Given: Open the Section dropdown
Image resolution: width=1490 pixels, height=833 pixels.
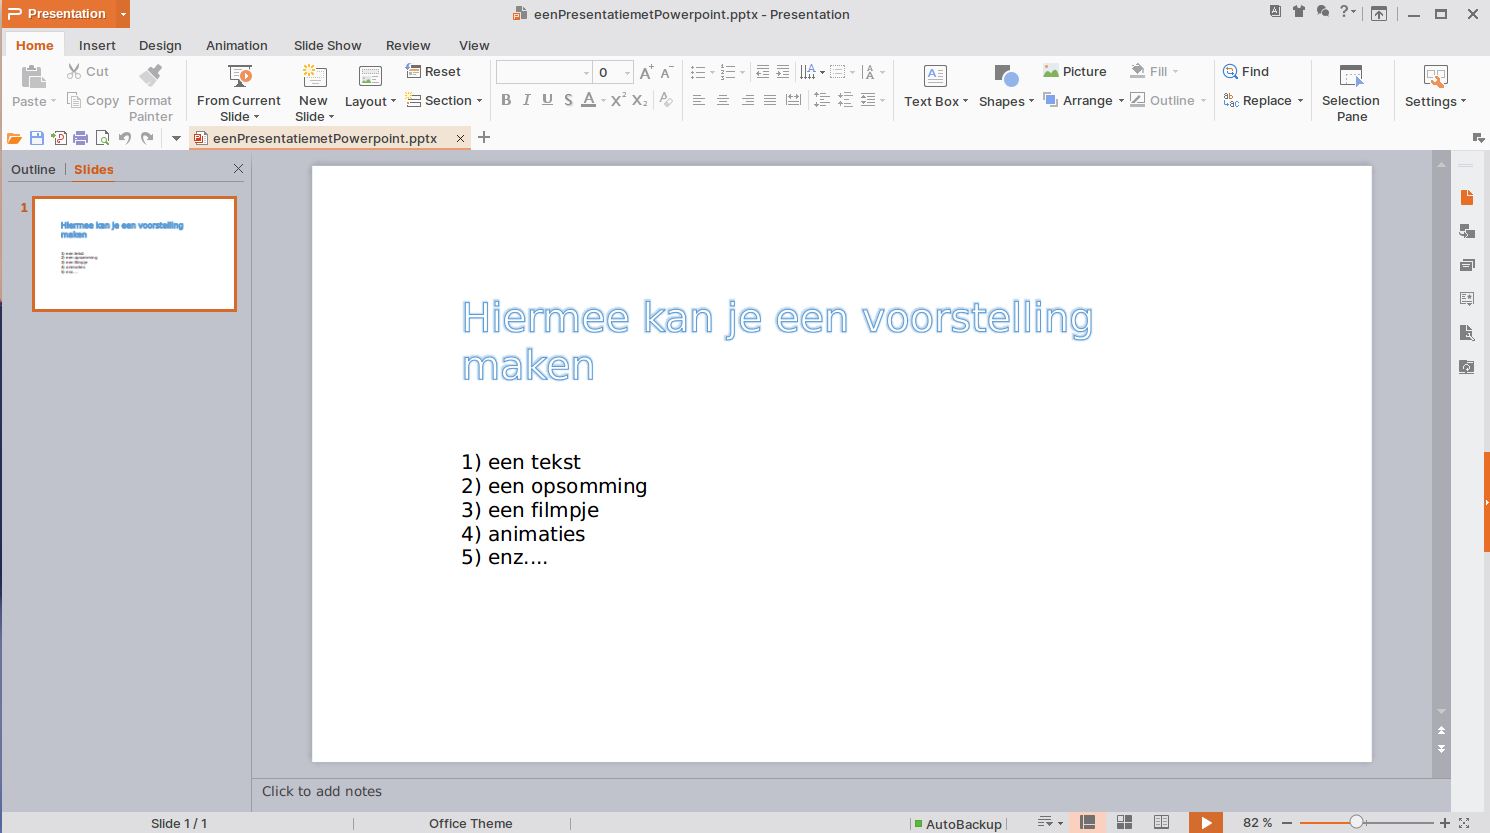Looking at the screenshot, I should 444,100.
